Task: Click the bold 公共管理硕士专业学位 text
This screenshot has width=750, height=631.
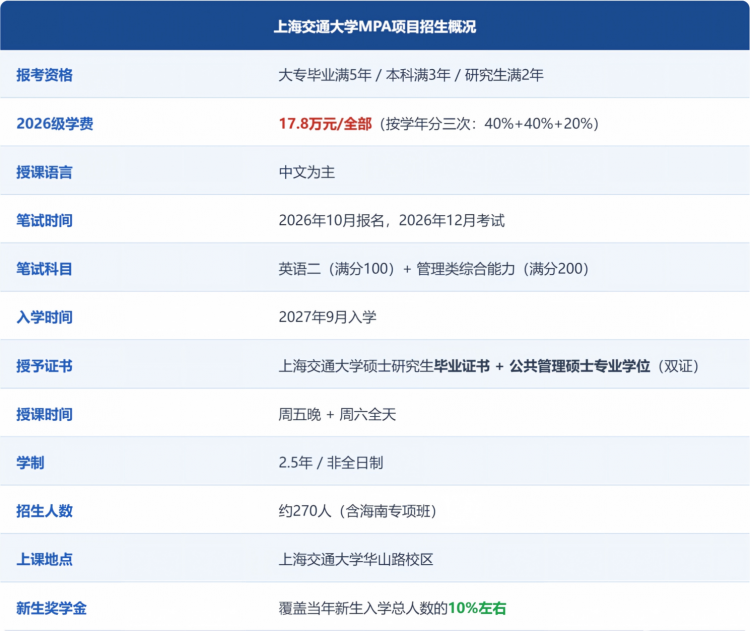Action: [x=580, y=366]
